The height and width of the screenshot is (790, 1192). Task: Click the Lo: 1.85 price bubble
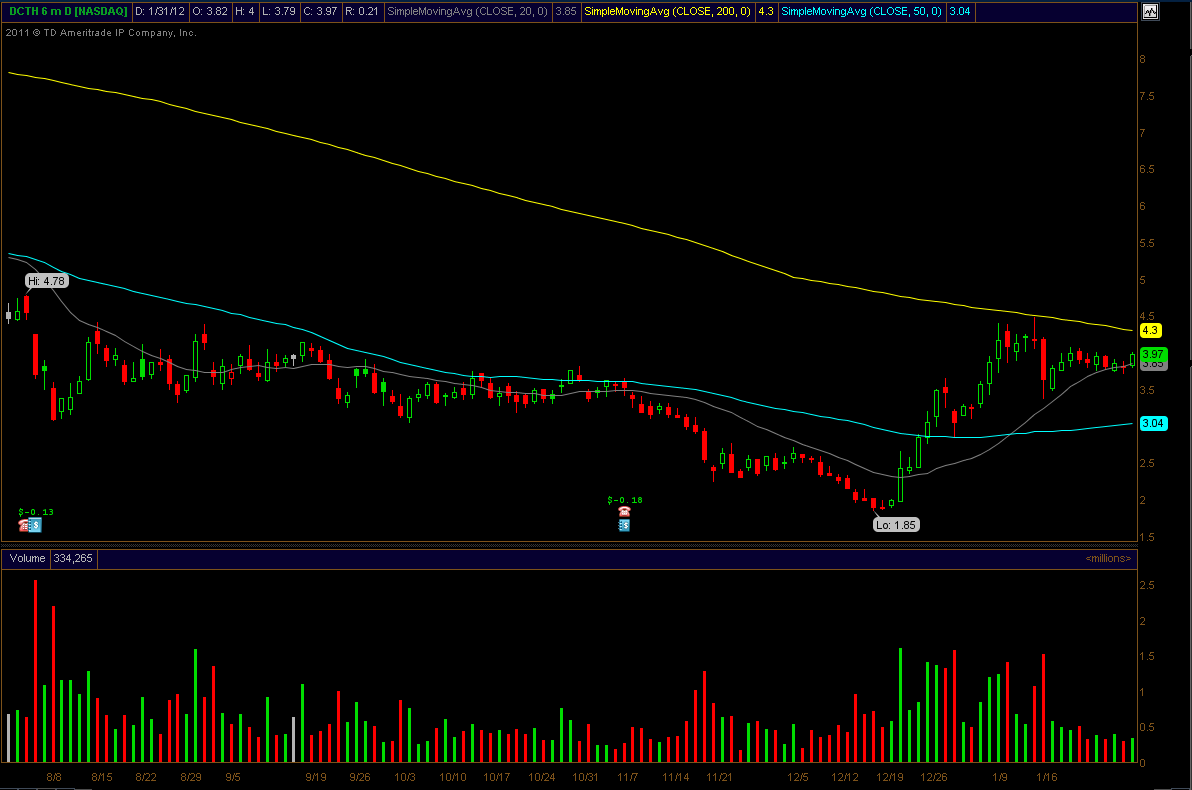[x=895, y=524]
